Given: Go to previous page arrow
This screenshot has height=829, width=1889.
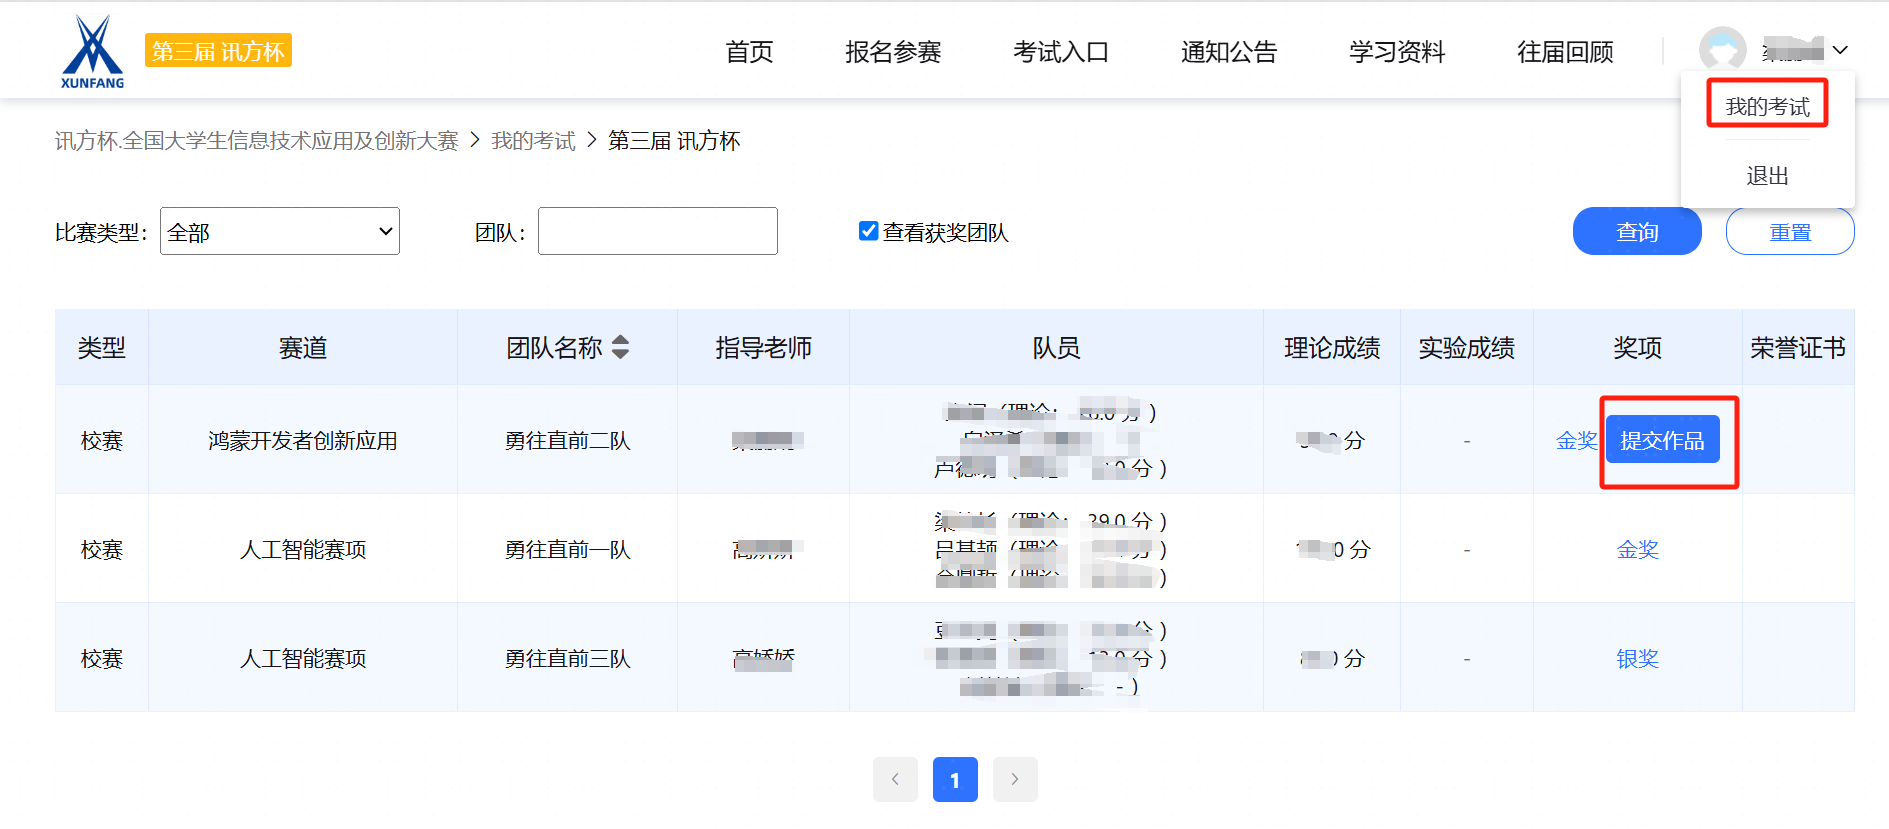Looking at the screenshot, I should [x=895, y=779].
